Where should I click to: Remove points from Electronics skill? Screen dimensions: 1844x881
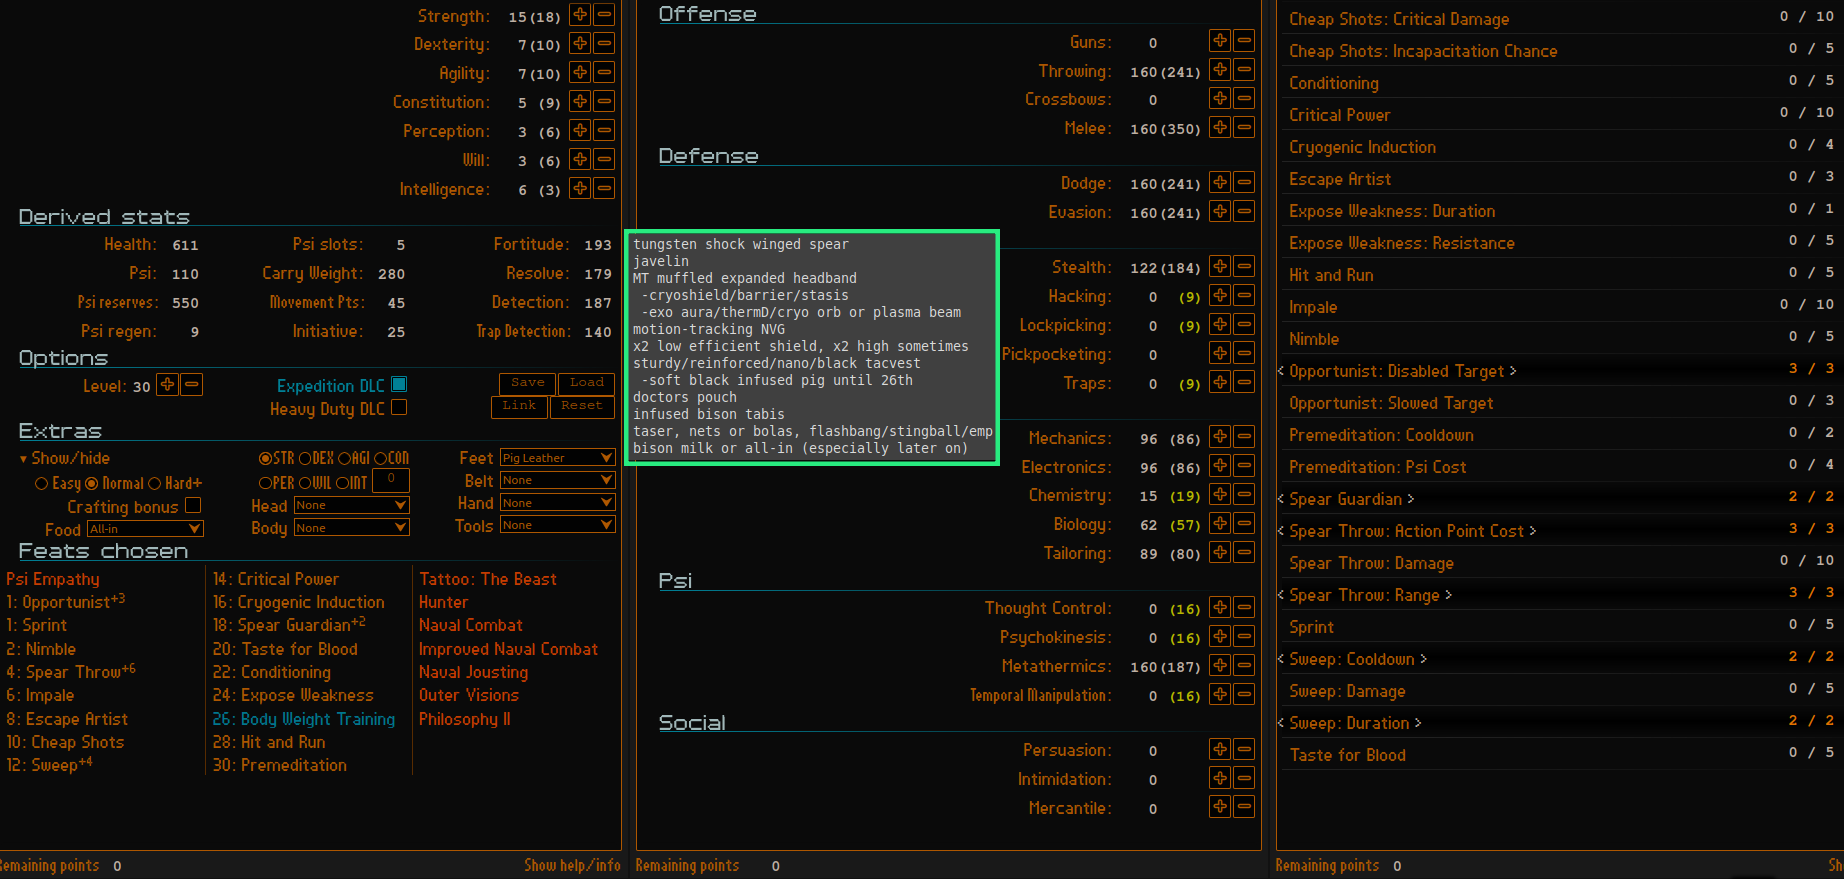click(x=1244, y=467)
